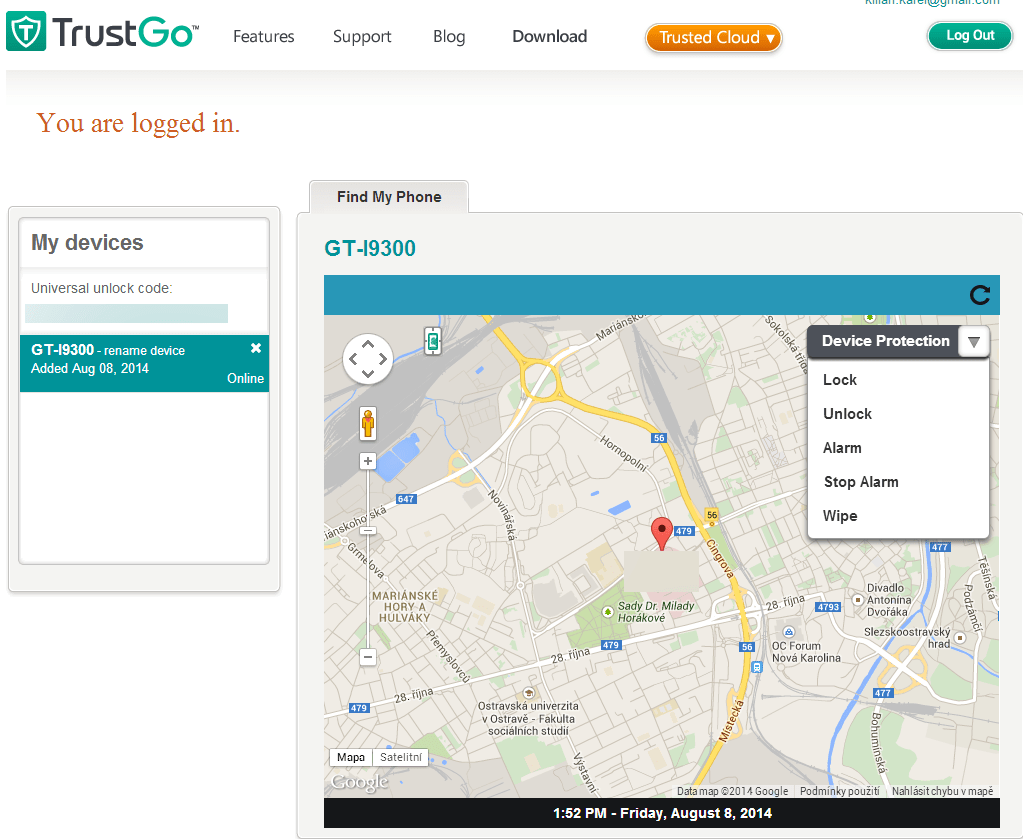The height and width of the screenshot is (839, 1023).
Task: Click the Slezskoostravský hrad marker
Action: point(959,638)
